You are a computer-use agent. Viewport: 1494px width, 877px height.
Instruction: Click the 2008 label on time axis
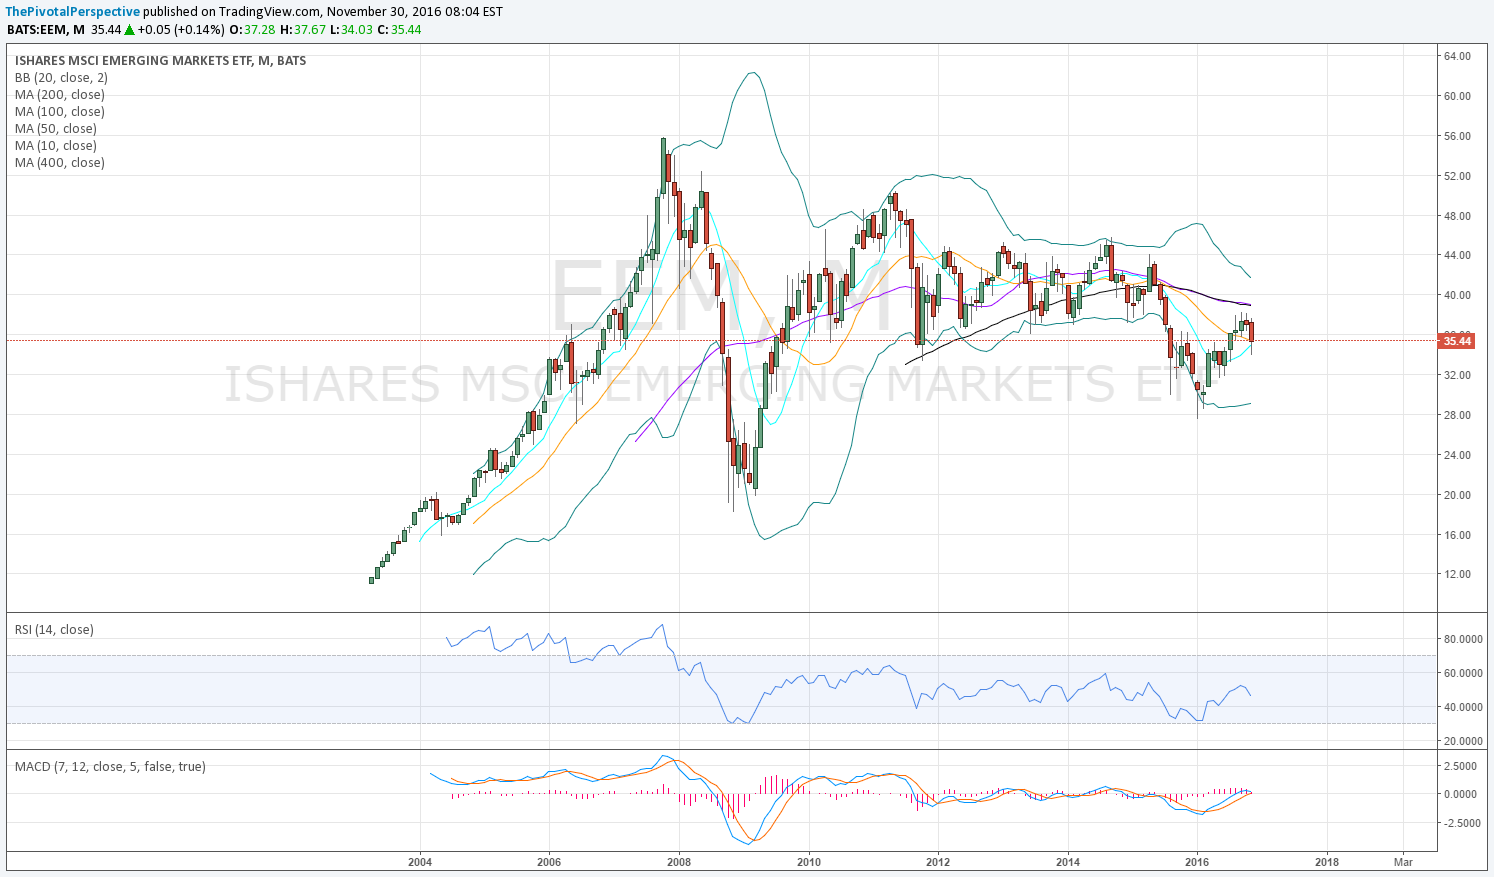(679, 861)
